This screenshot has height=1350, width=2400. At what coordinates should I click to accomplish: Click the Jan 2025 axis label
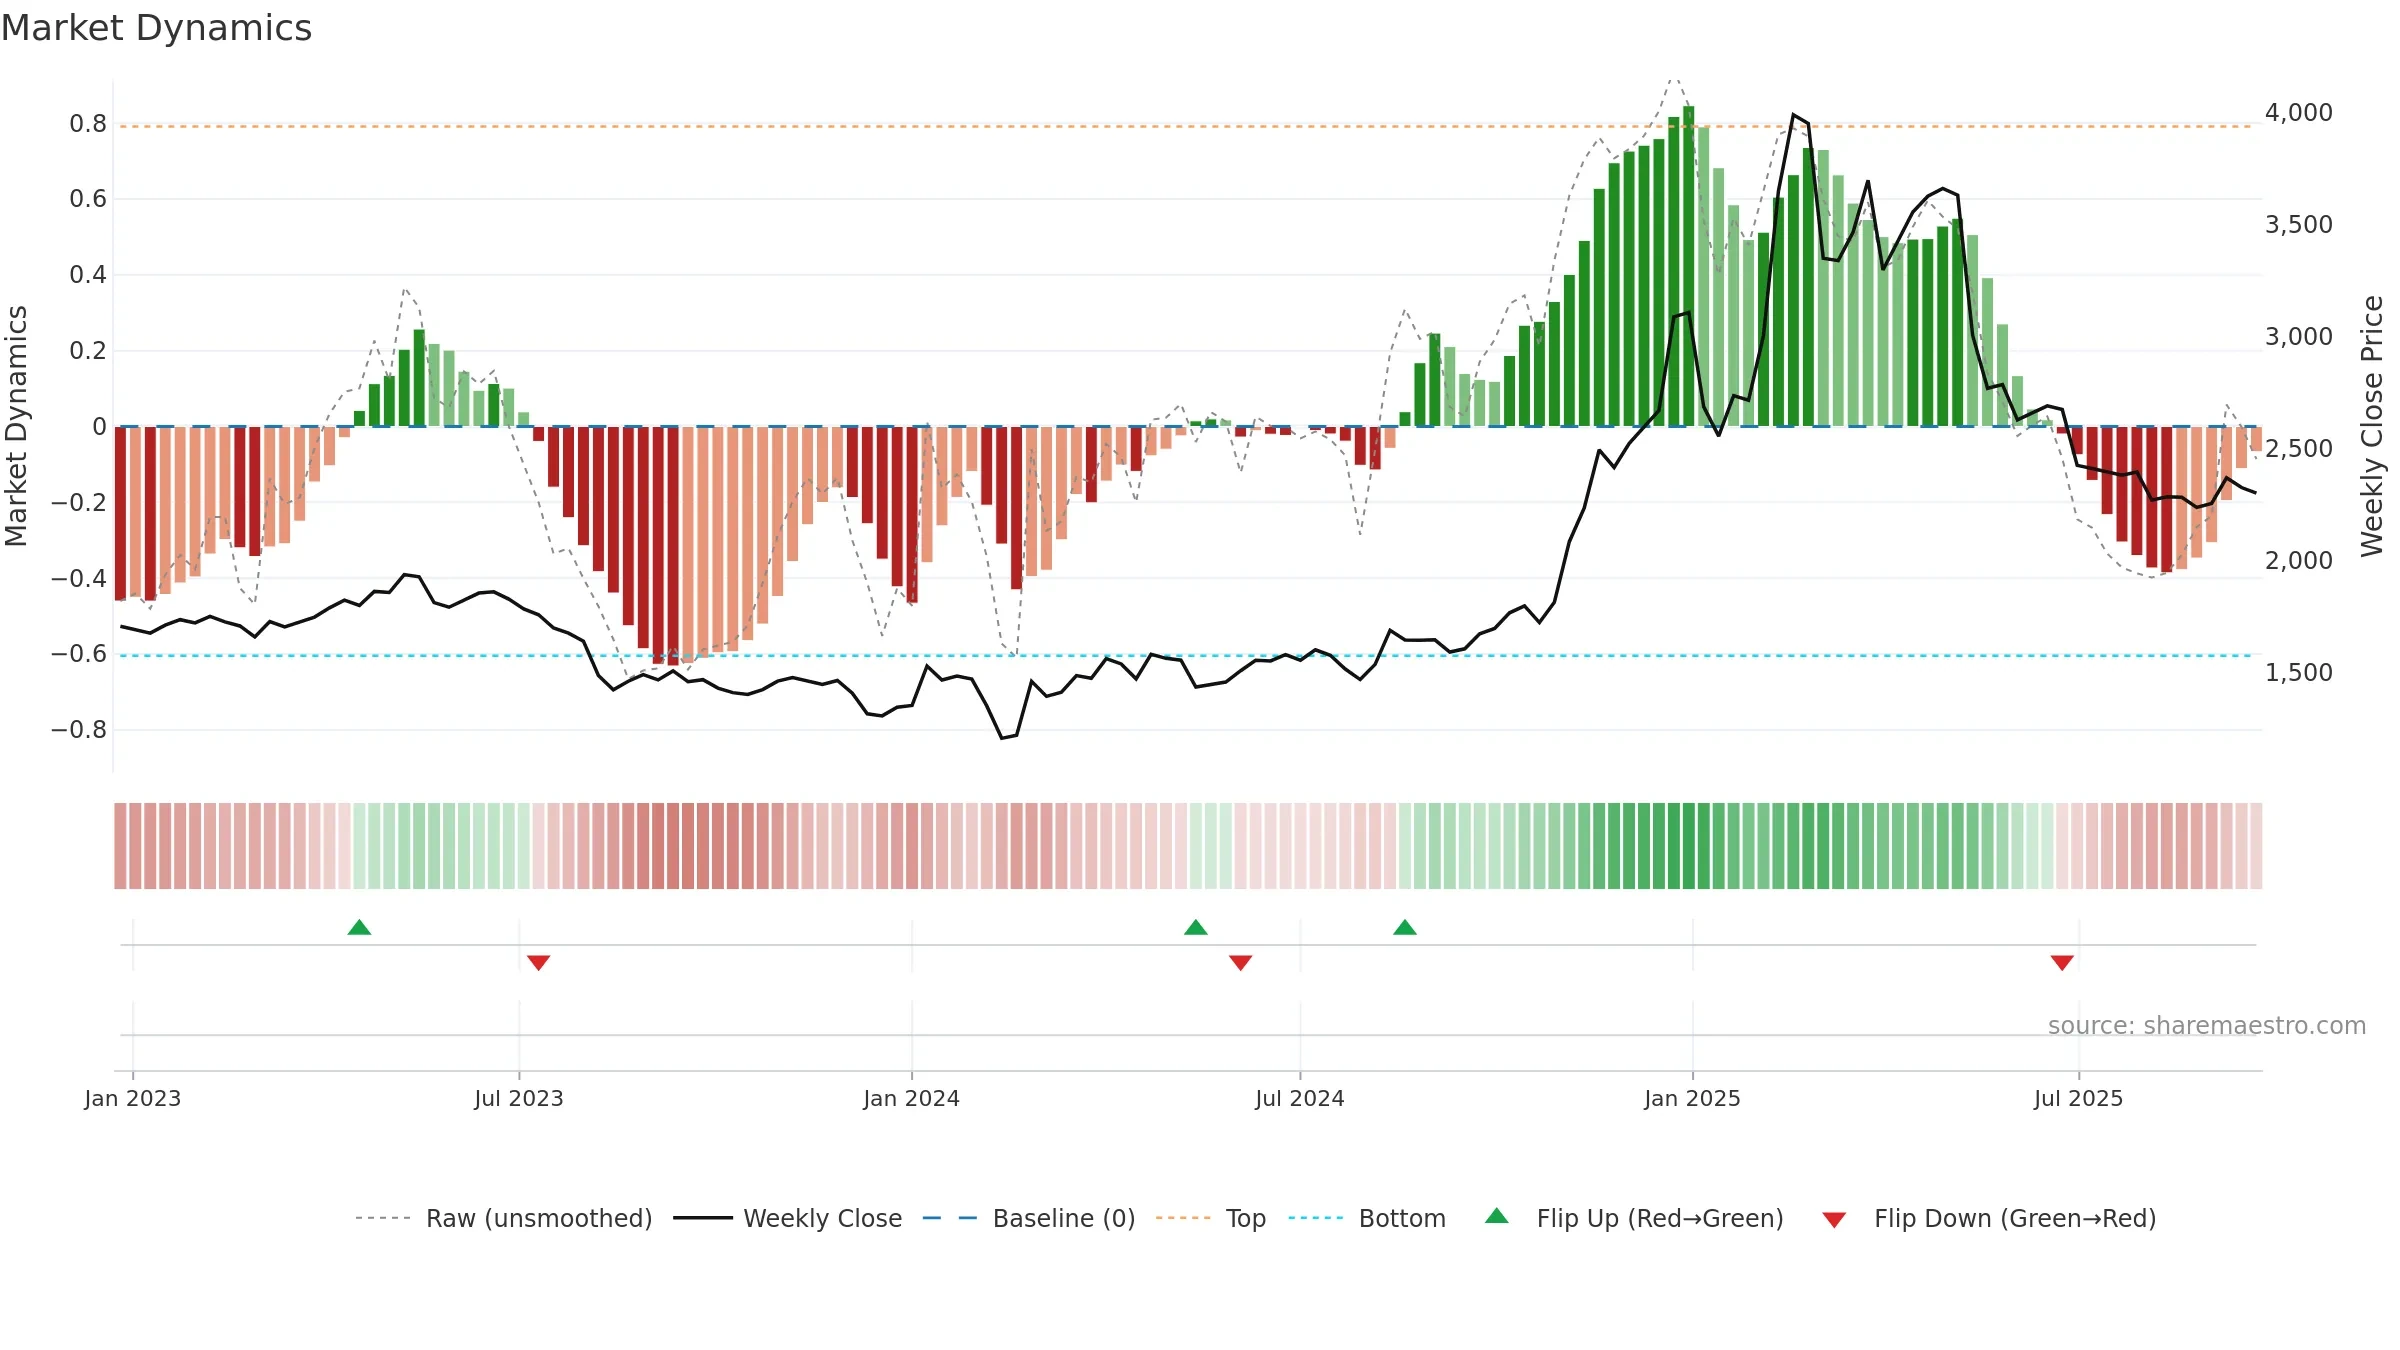(1693, 1098)
